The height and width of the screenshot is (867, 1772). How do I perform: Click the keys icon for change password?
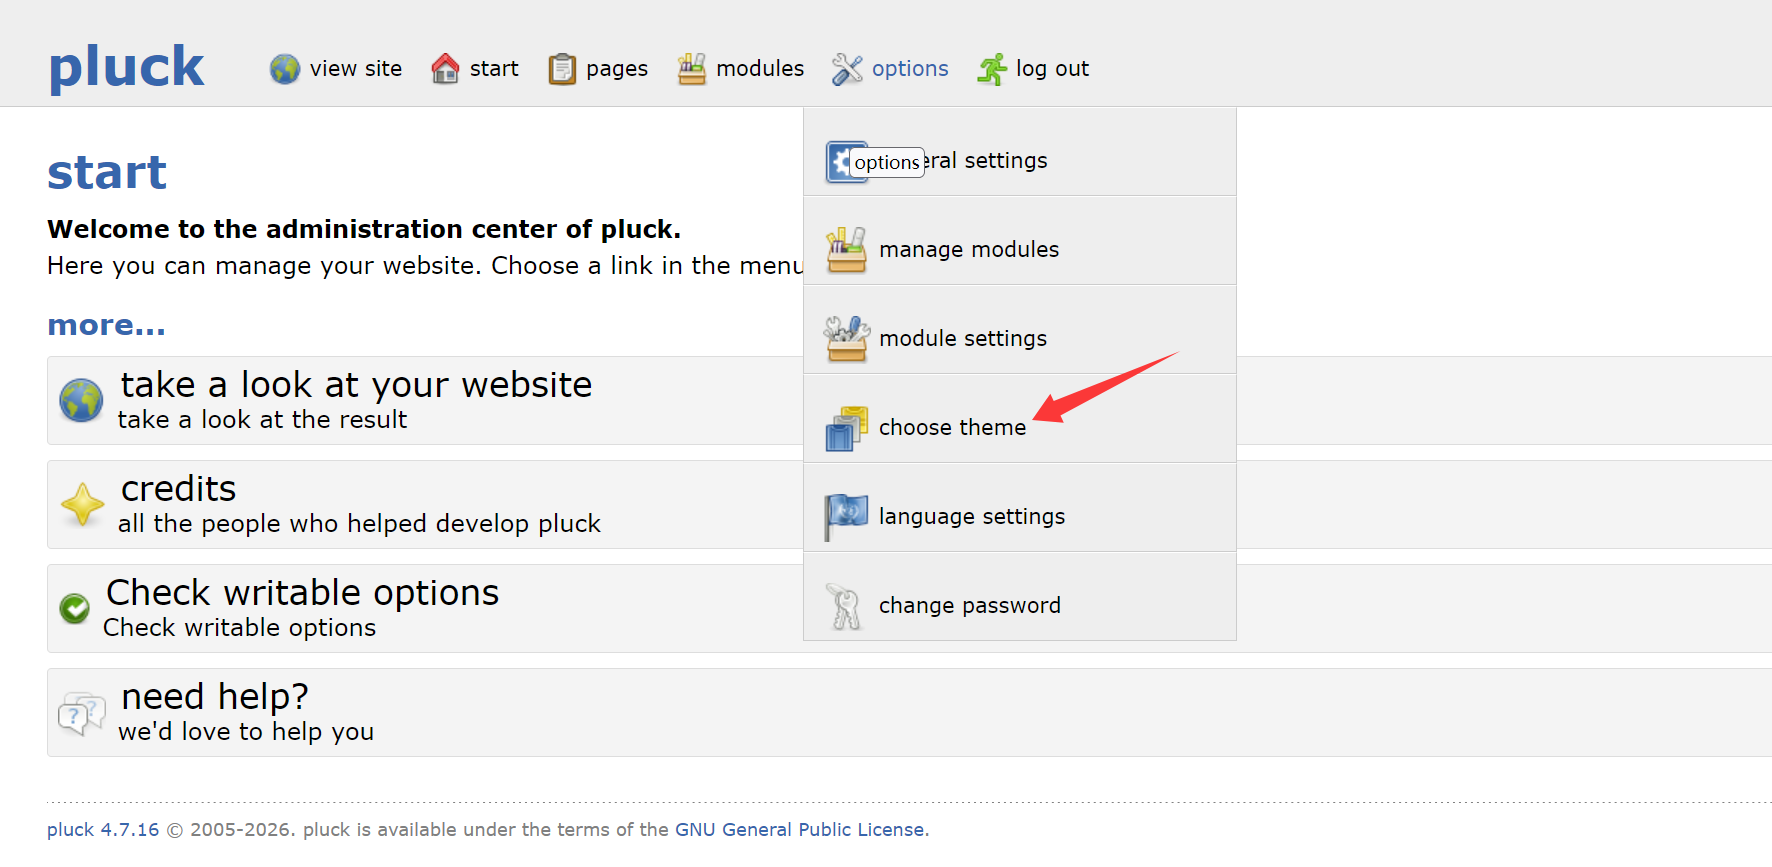point(845,606)
